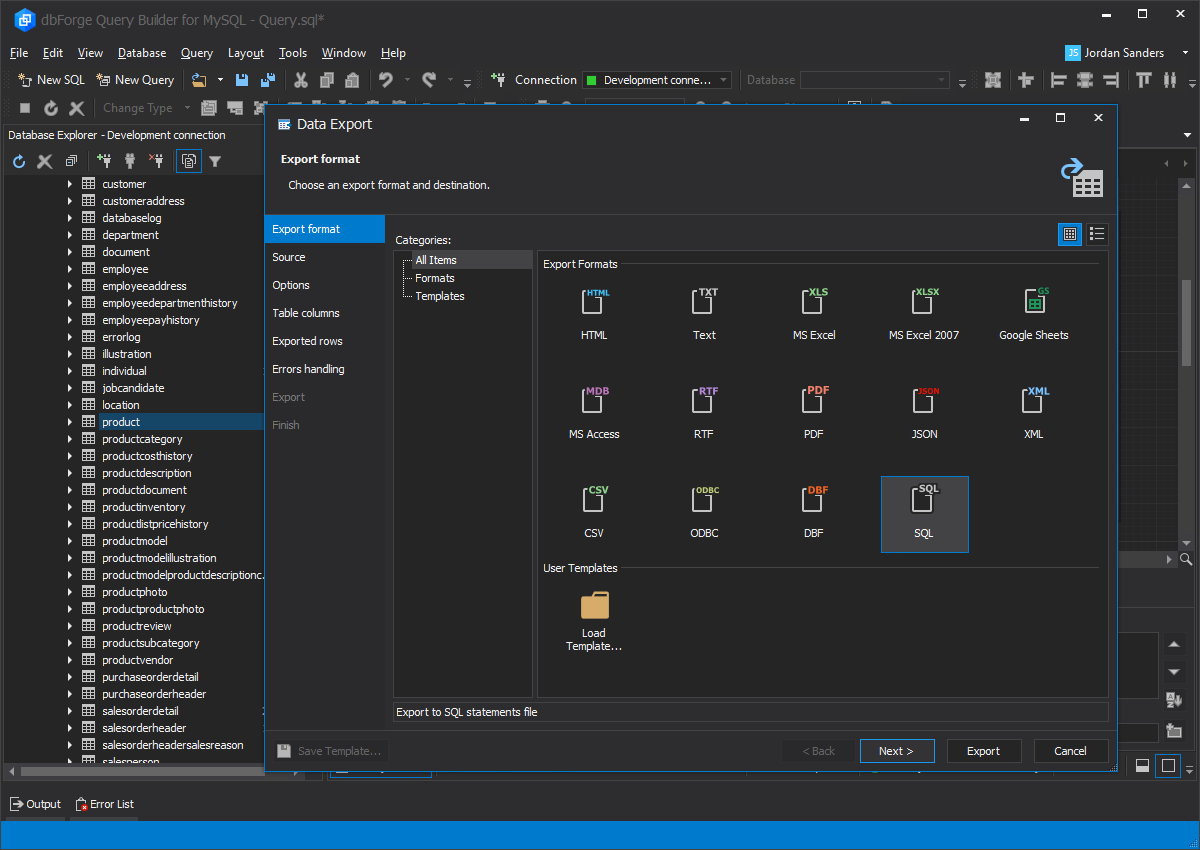Cut selection with the scissors icon

tap(300, 80)
